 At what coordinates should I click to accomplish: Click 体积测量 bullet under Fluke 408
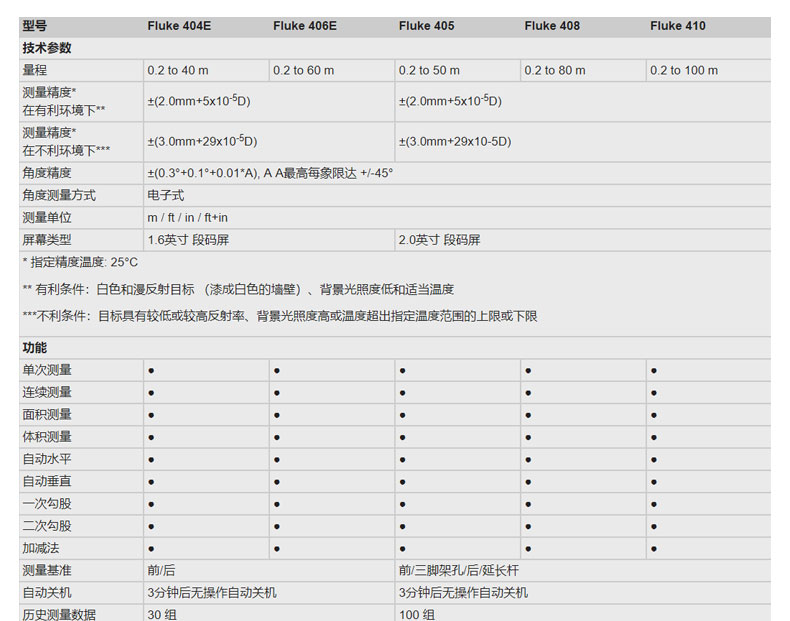click(528, 437)
